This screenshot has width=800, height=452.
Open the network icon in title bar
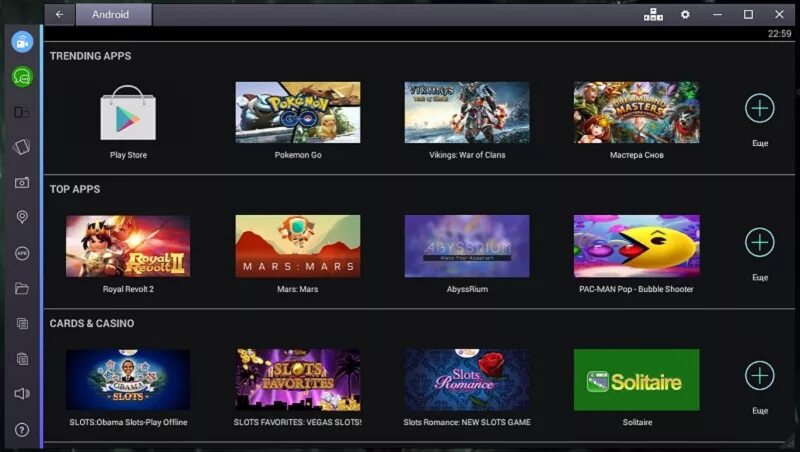click(653, 15)
